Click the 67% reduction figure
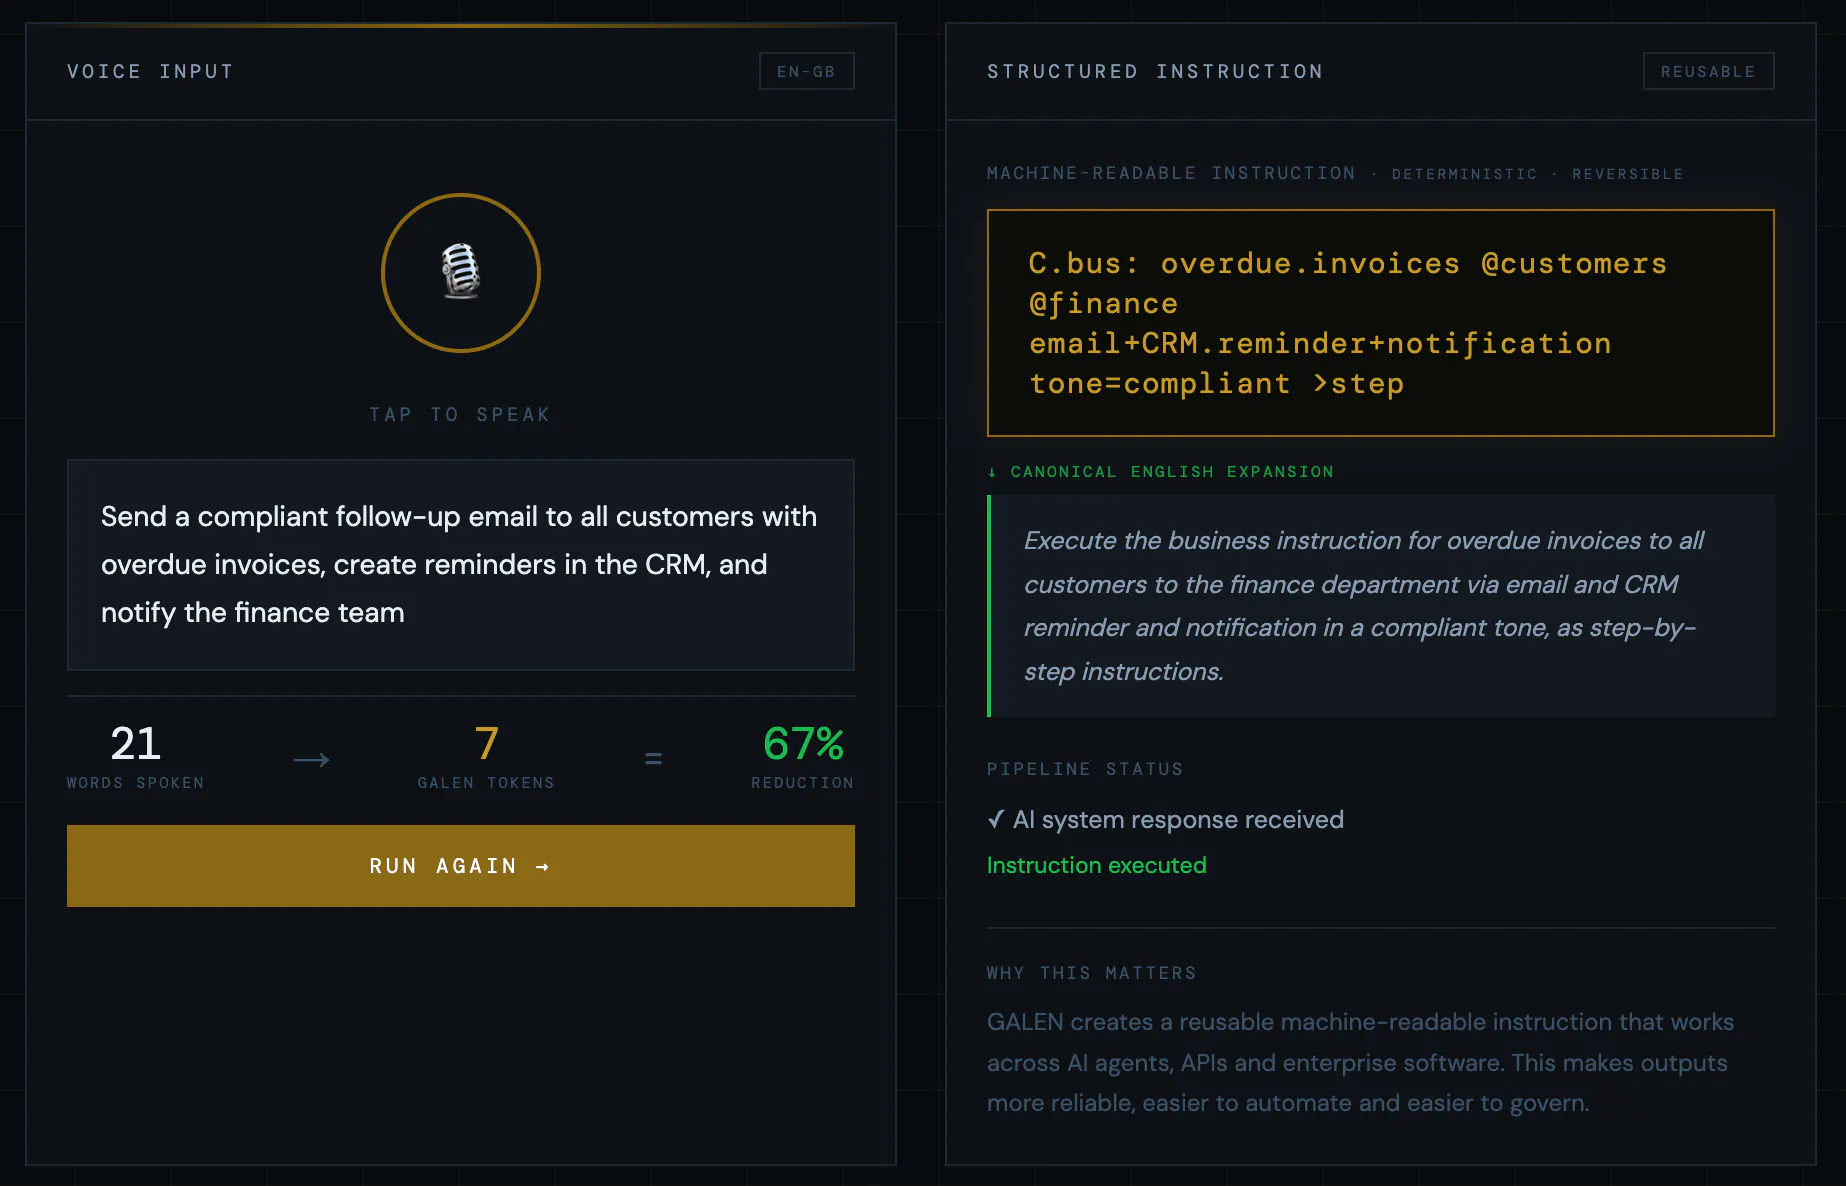The height and width of the screenshot is (1186, 1846). point(803,744)
